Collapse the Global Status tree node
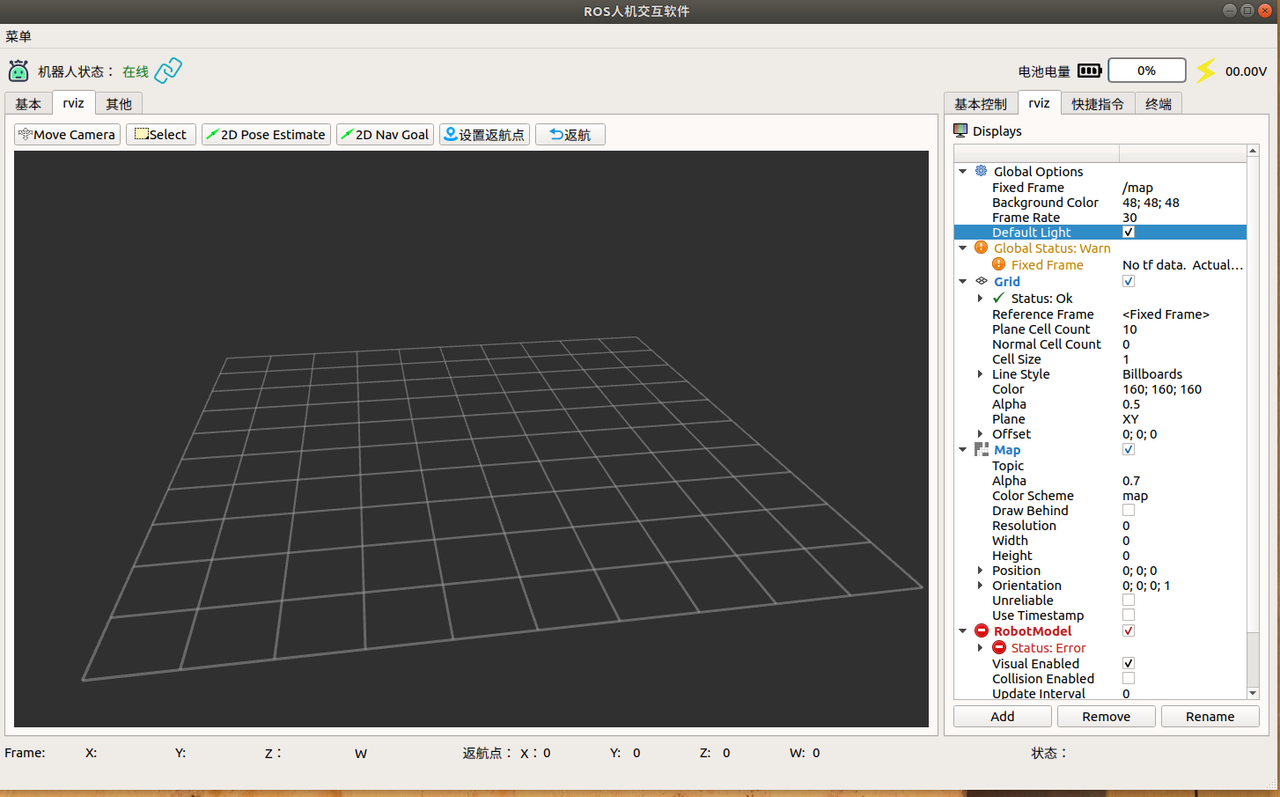Image resolution: width=1280 pixels, height=797 pixels. tap(963, 248)
